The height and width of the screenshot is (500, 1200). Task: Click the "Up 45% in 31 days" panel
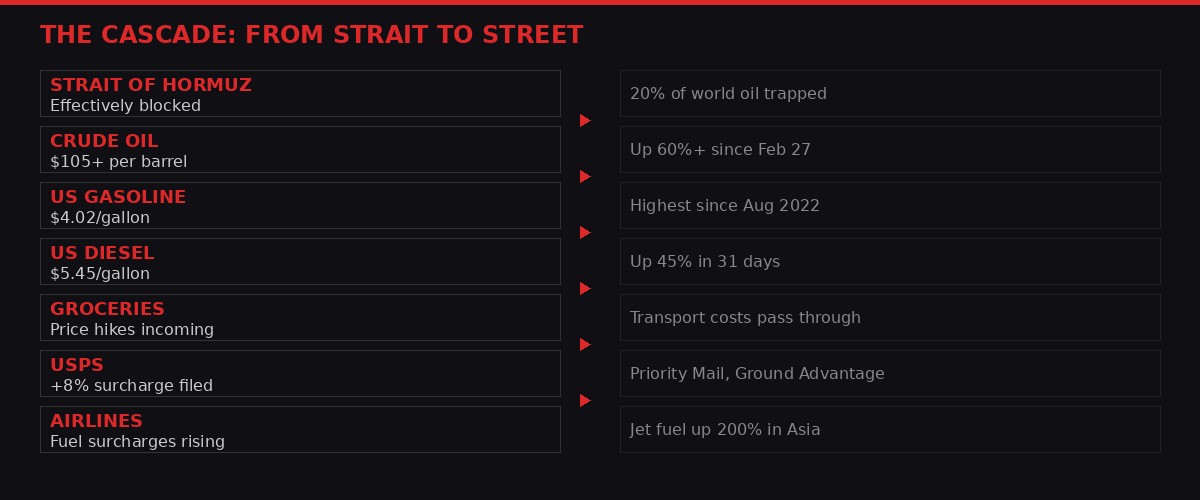tap(889, 262)
